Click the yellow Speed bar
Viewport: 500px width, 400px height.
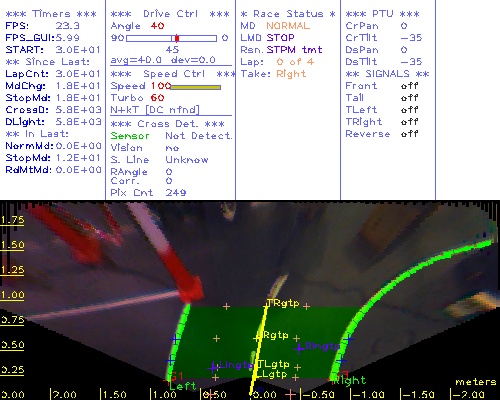196,87
